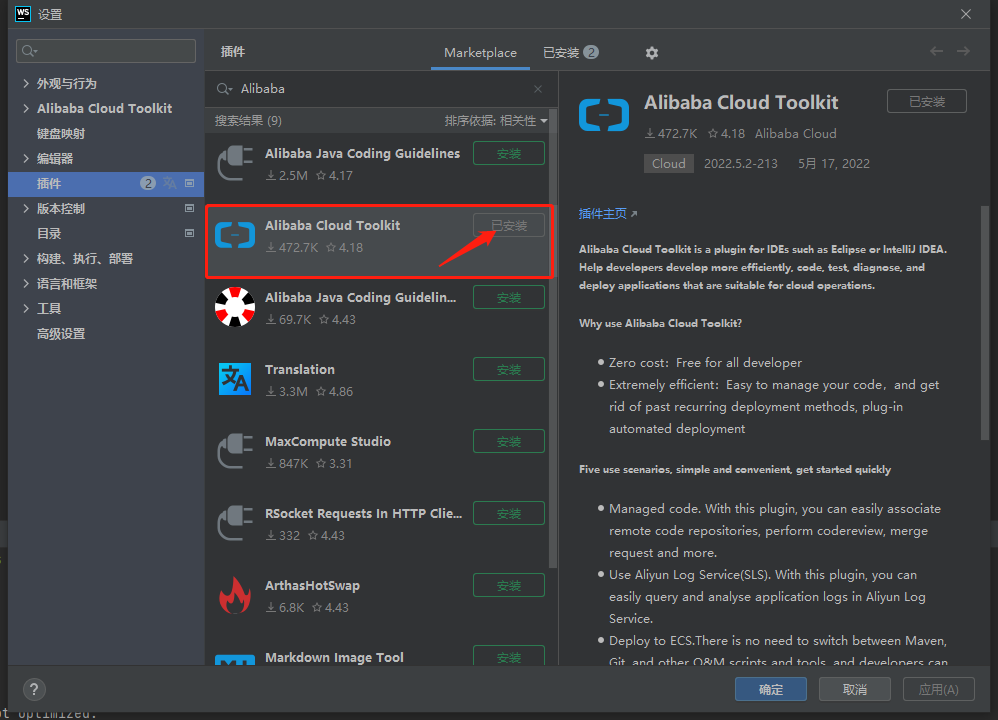
Task: Focus the settings search field
Action: [x=106, y=51]
